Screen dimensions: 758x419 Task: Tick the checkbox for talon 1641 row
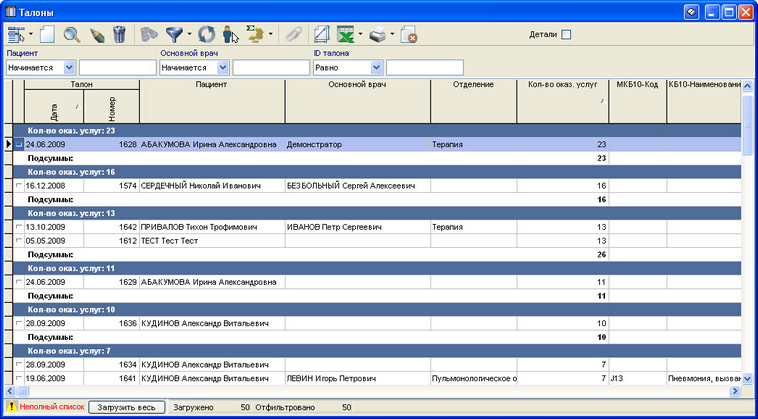tap(19, 378)
